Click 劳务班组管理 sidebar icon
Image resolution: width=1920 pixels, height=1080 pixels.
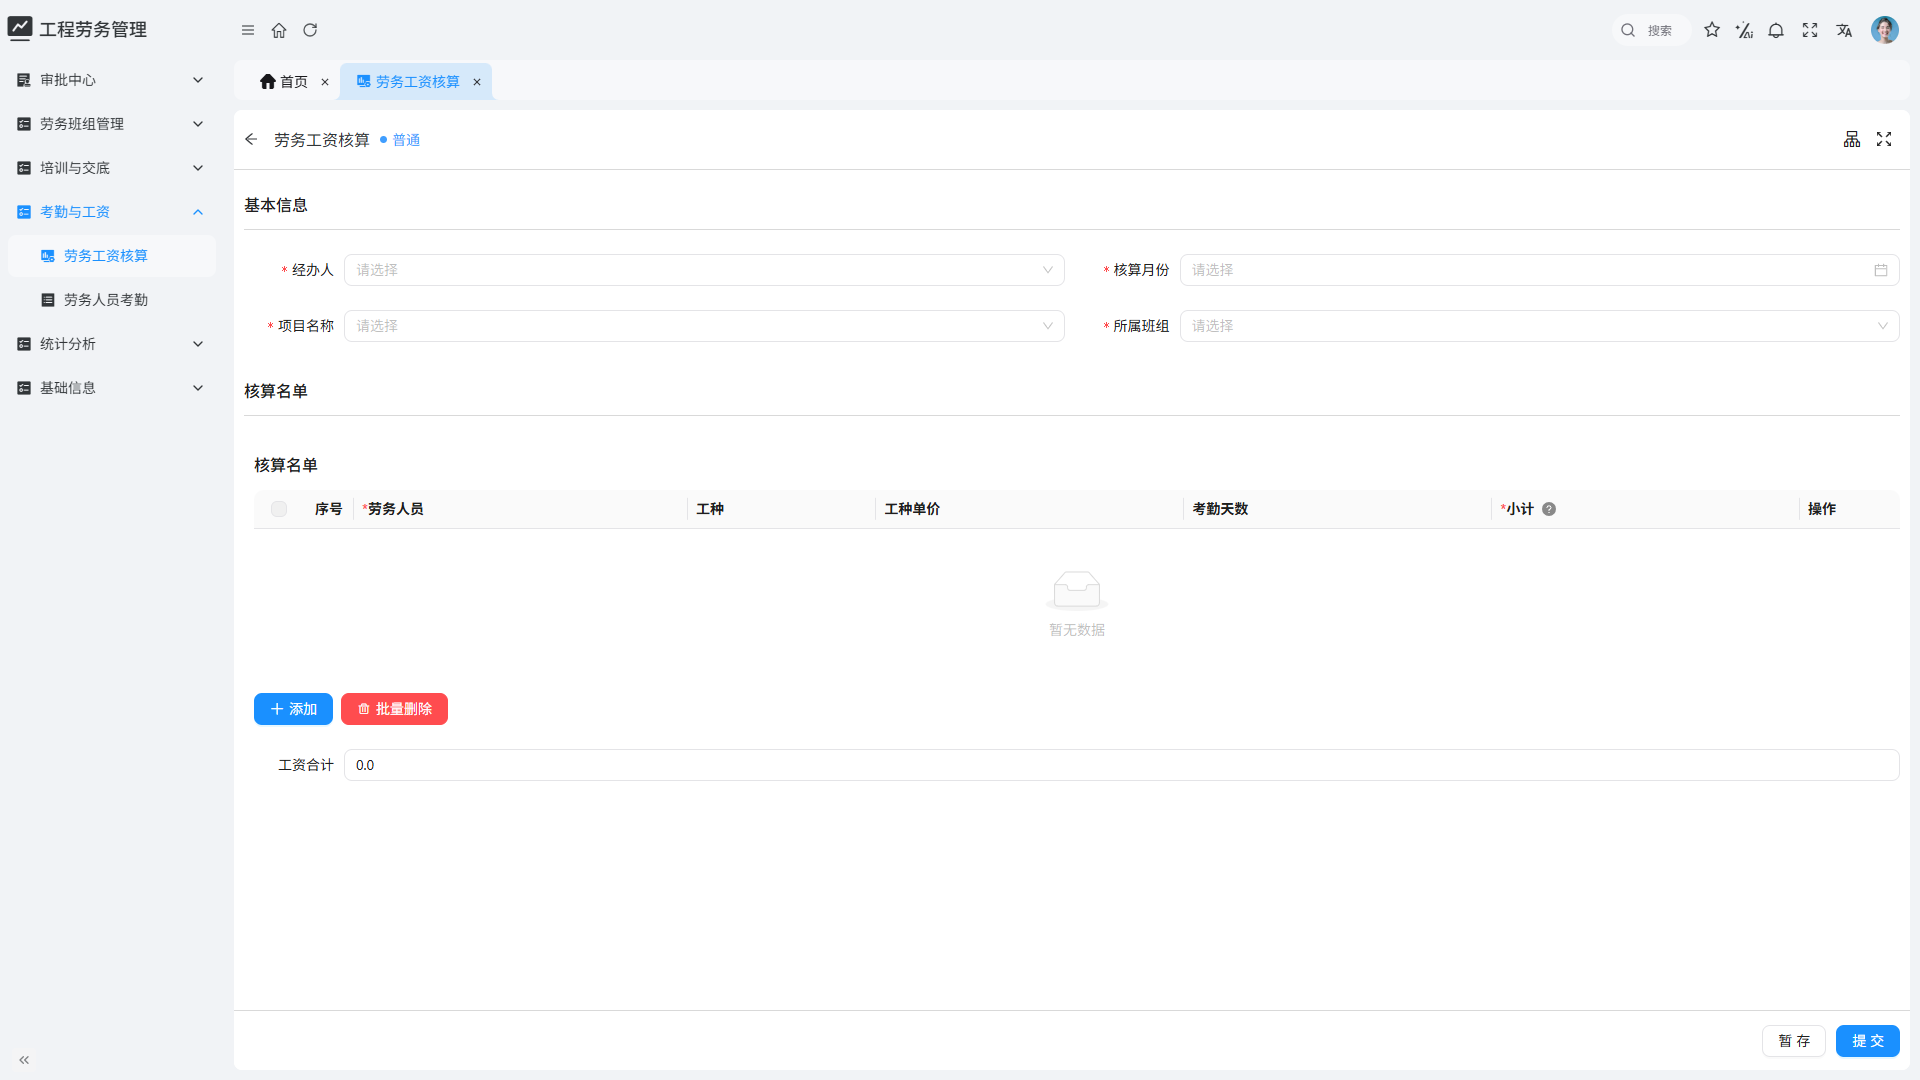[24, 124]
